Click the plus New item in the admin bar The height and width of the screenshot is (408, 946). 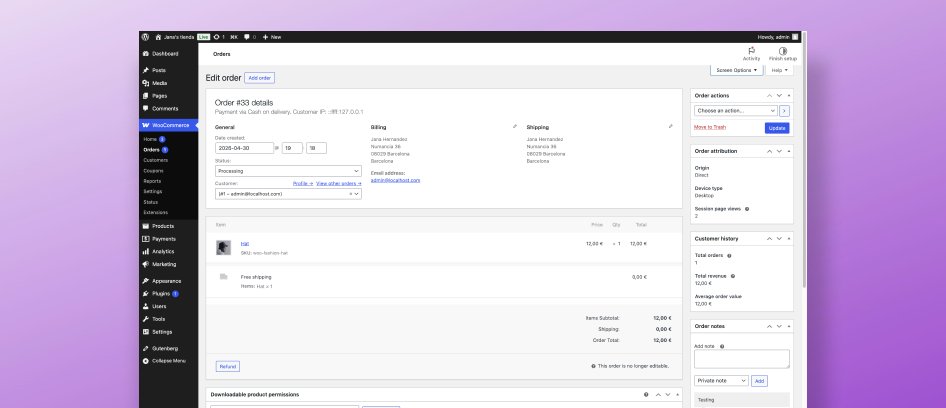pyautogui.click(x=271, y=37)
